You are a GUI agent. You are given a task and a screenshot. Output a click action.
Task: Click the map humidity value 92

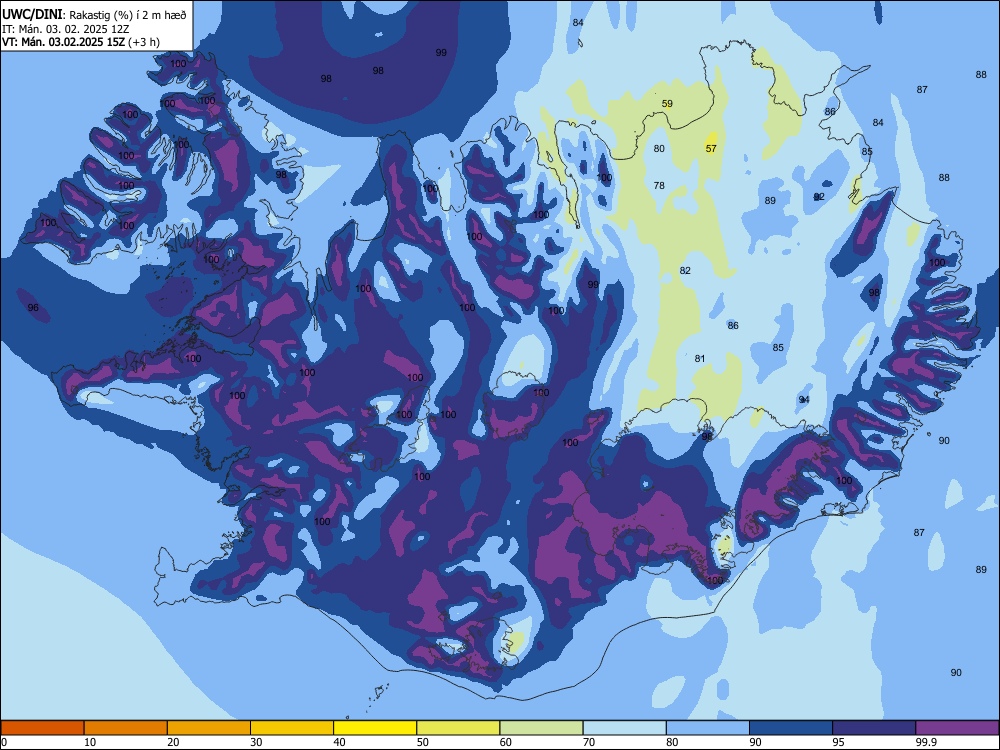pyautogui.click(x=820, y=196)
